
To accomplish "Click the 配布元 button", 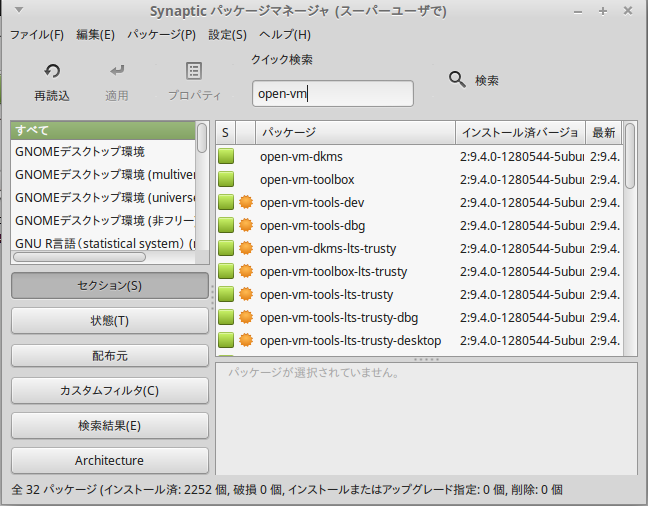I will [110, 356].
